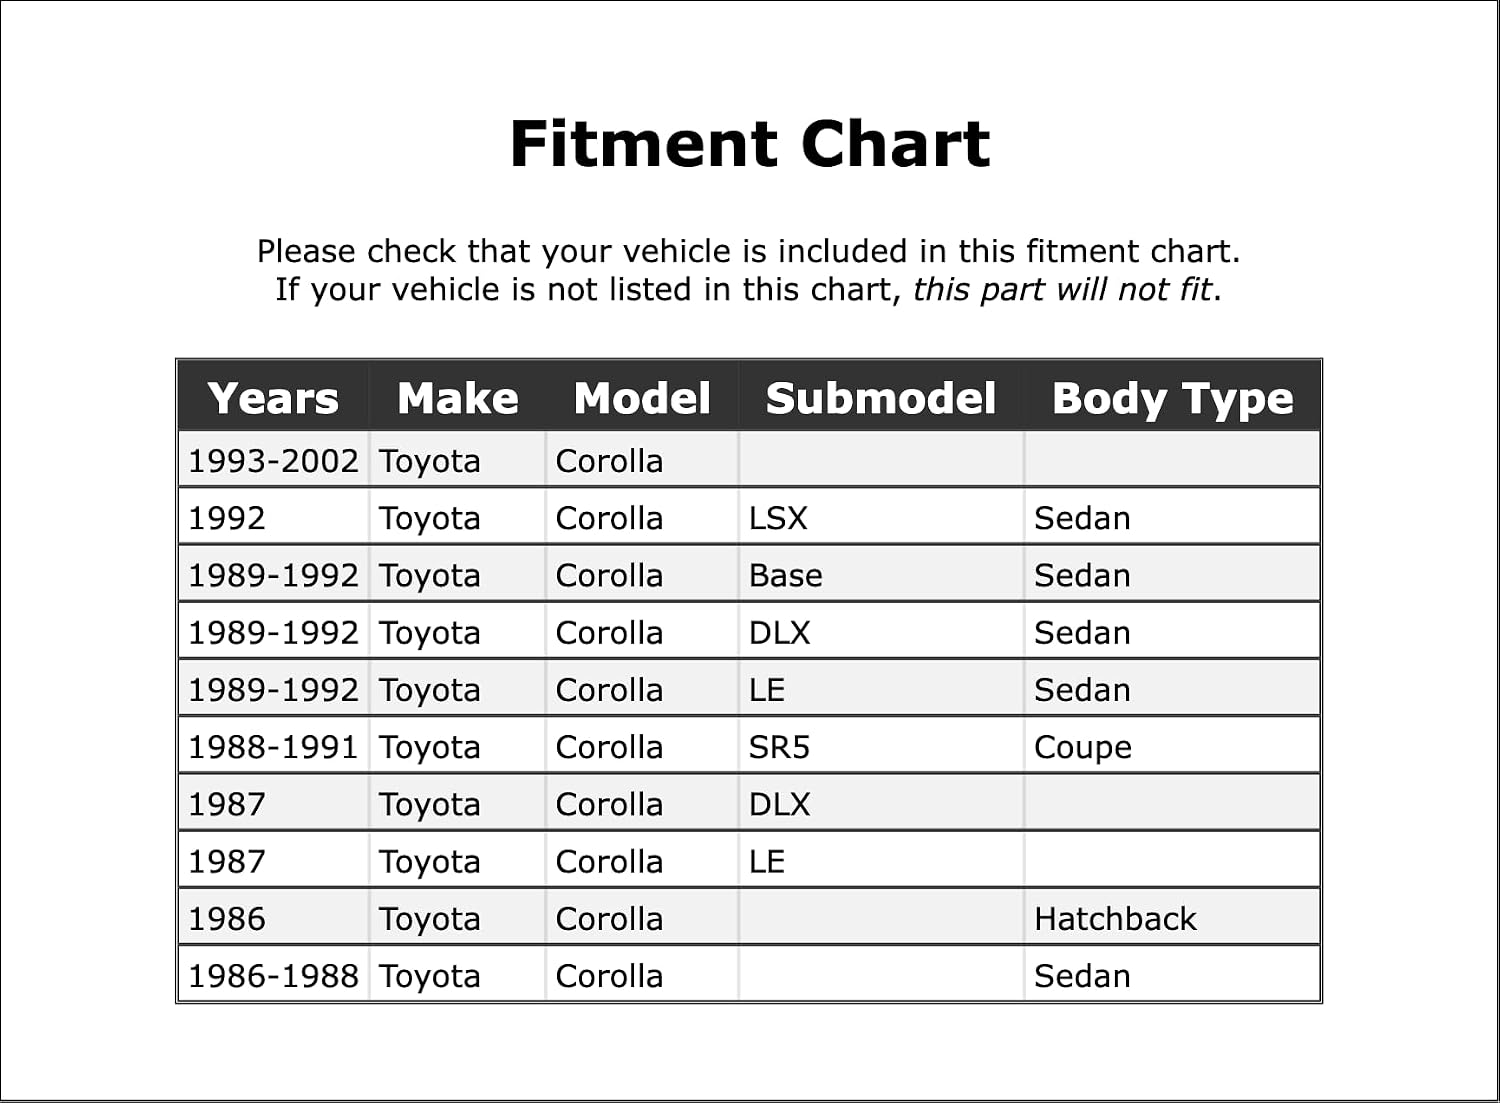Image resolution: width=1500 pixels, height=1103 pixels.
Task: Select the 1988-1991 years cell
Action: coord(273,746)
